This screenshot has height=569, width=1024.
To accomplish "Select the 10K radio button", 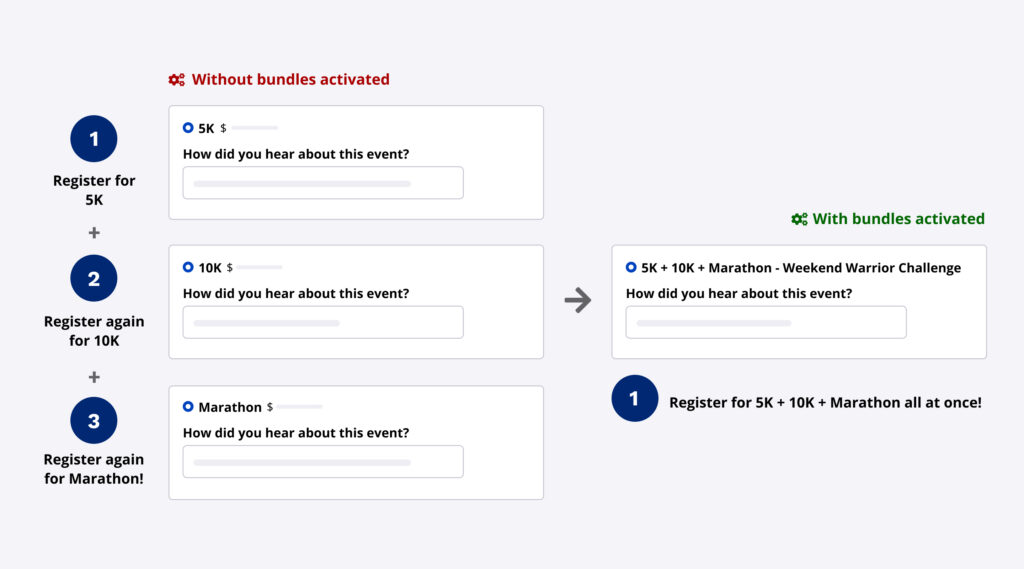I will point(188,267).
